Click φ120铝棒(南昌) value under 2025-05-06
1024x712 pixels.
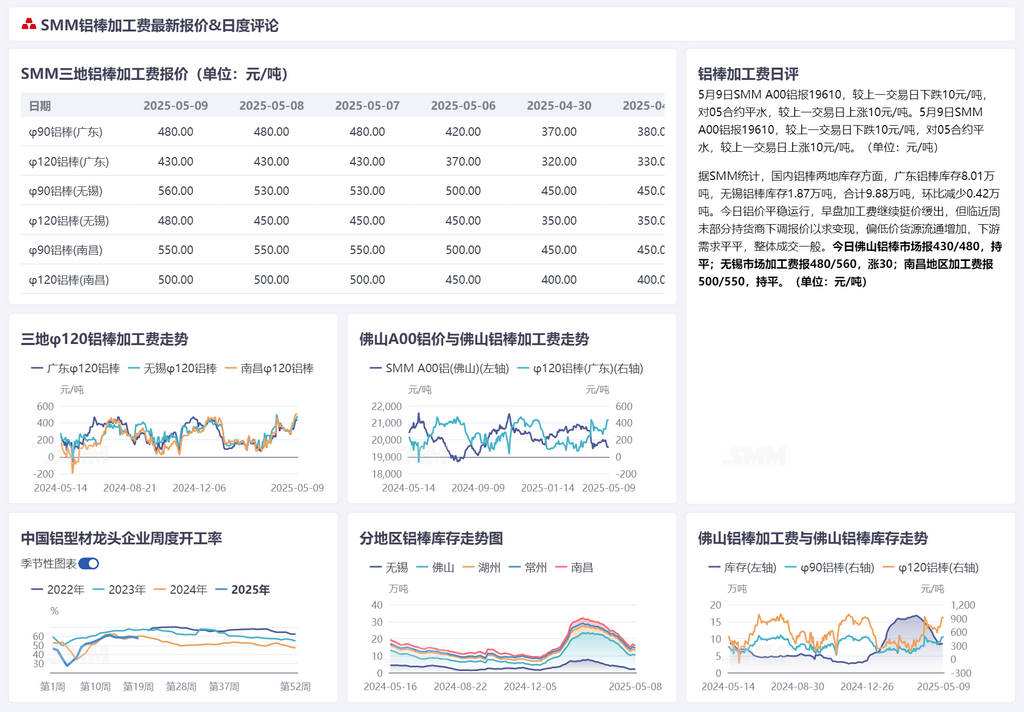[463, 280]
